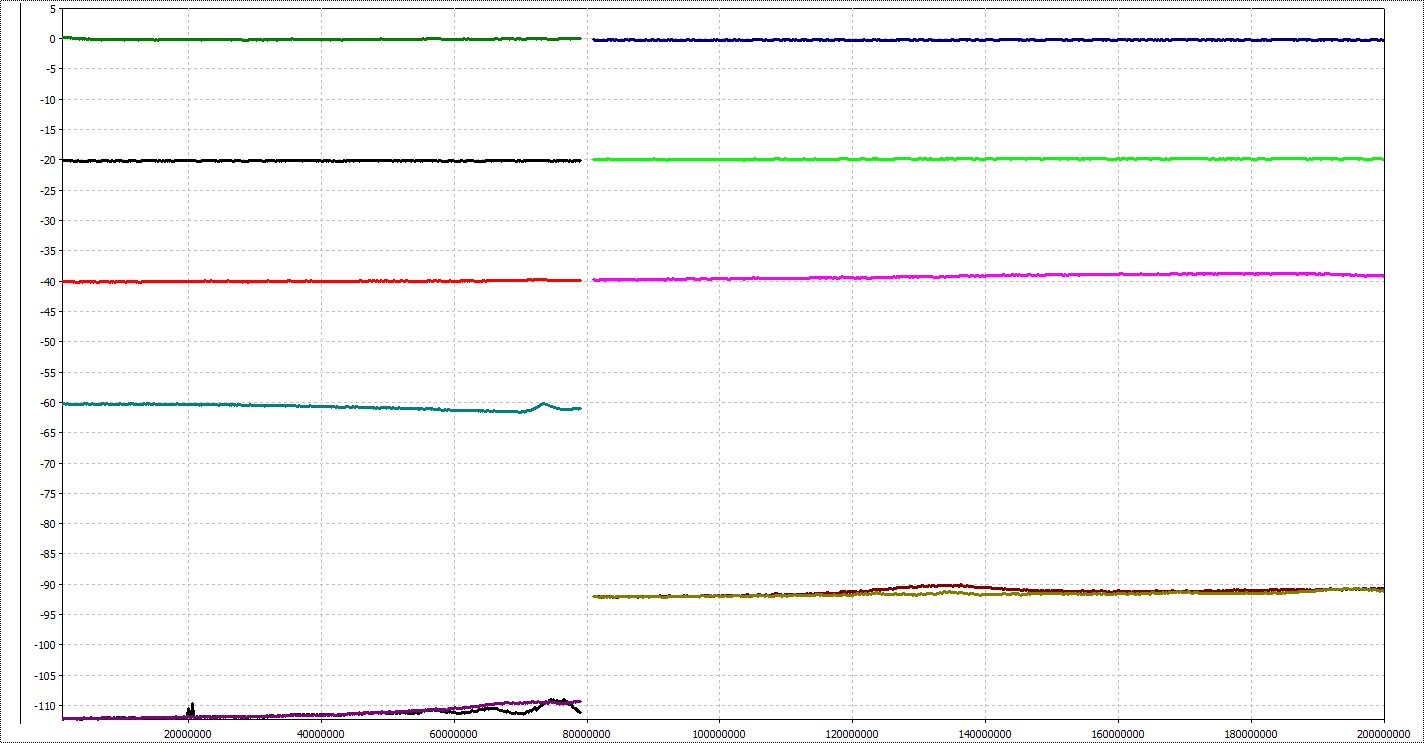The image size is (1424, 743).
Task: Click the 80000000 x-axis label
Action: (x=586, y=733)
